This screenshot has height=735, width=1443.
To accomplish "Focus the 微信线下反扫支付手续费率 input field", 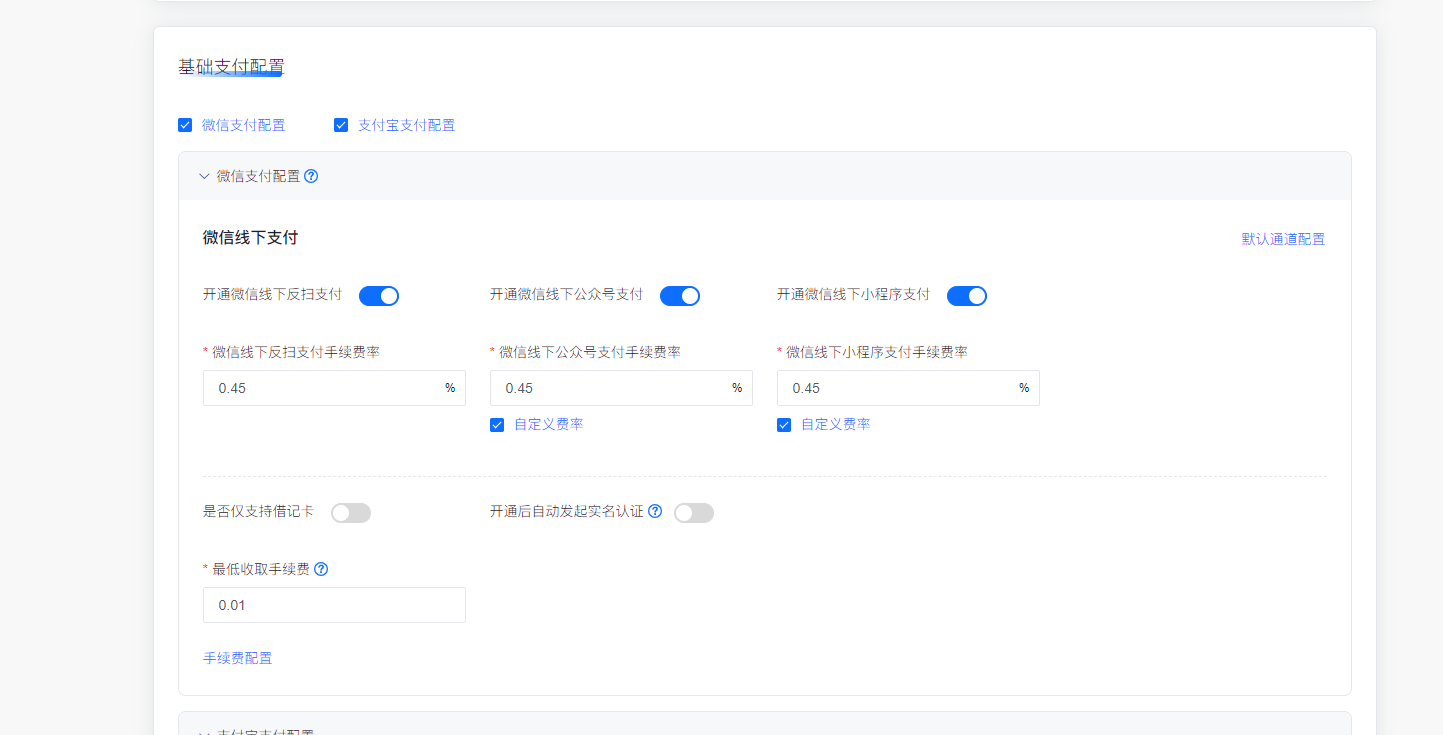I will [320, 388].
